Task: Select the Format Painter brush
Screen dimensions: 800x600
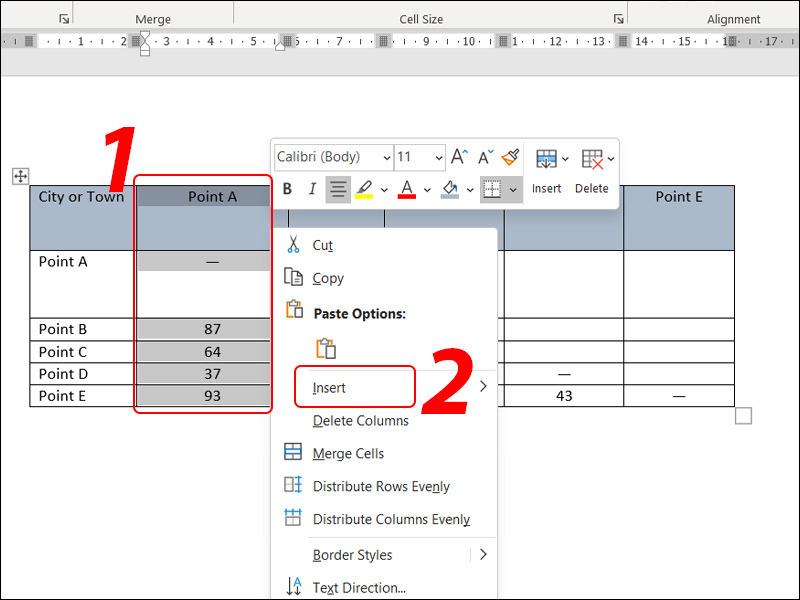Action: [x=510, y=157]
